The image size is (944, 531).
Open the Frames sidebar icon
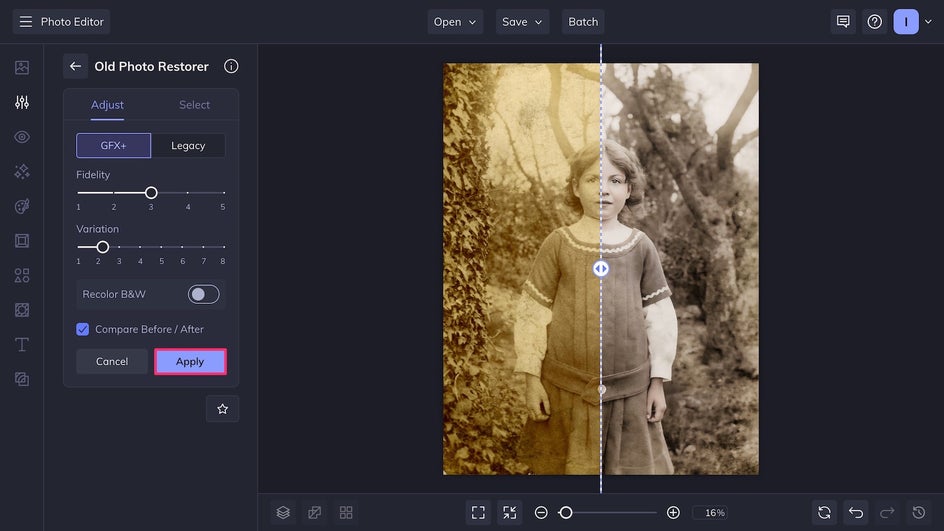22,241
